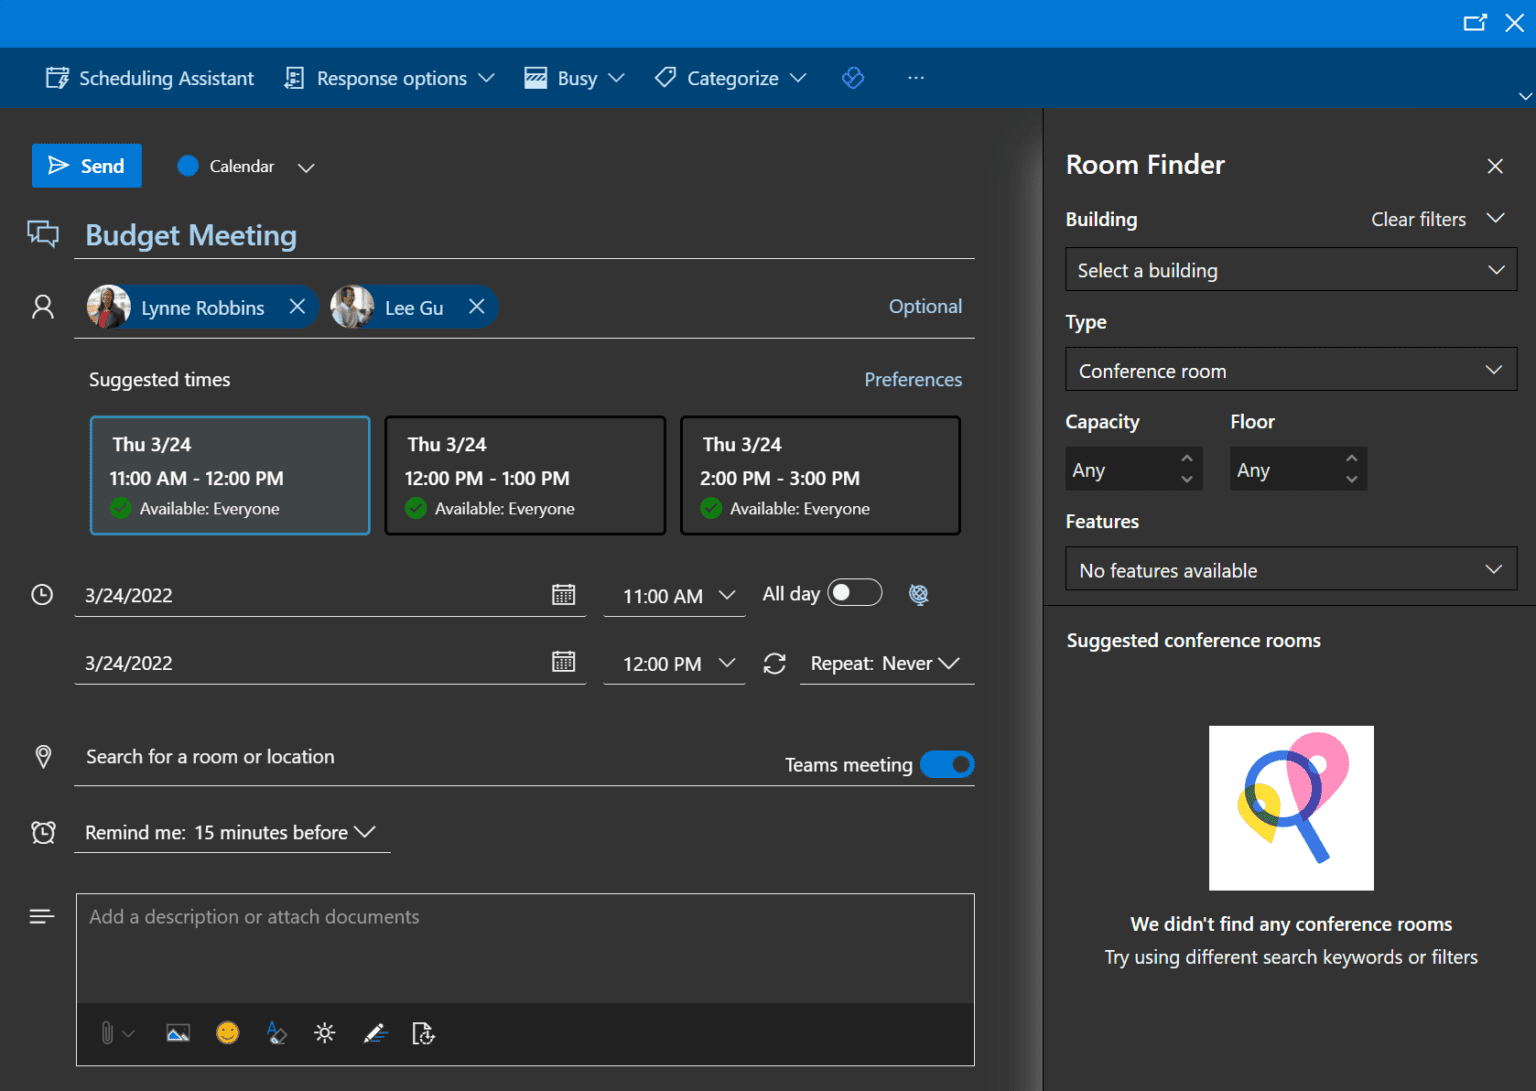This screenshot has height=1091, width=1536.
Task: Open the Conference room type dropdown
Action: (x=1291, y=369)
